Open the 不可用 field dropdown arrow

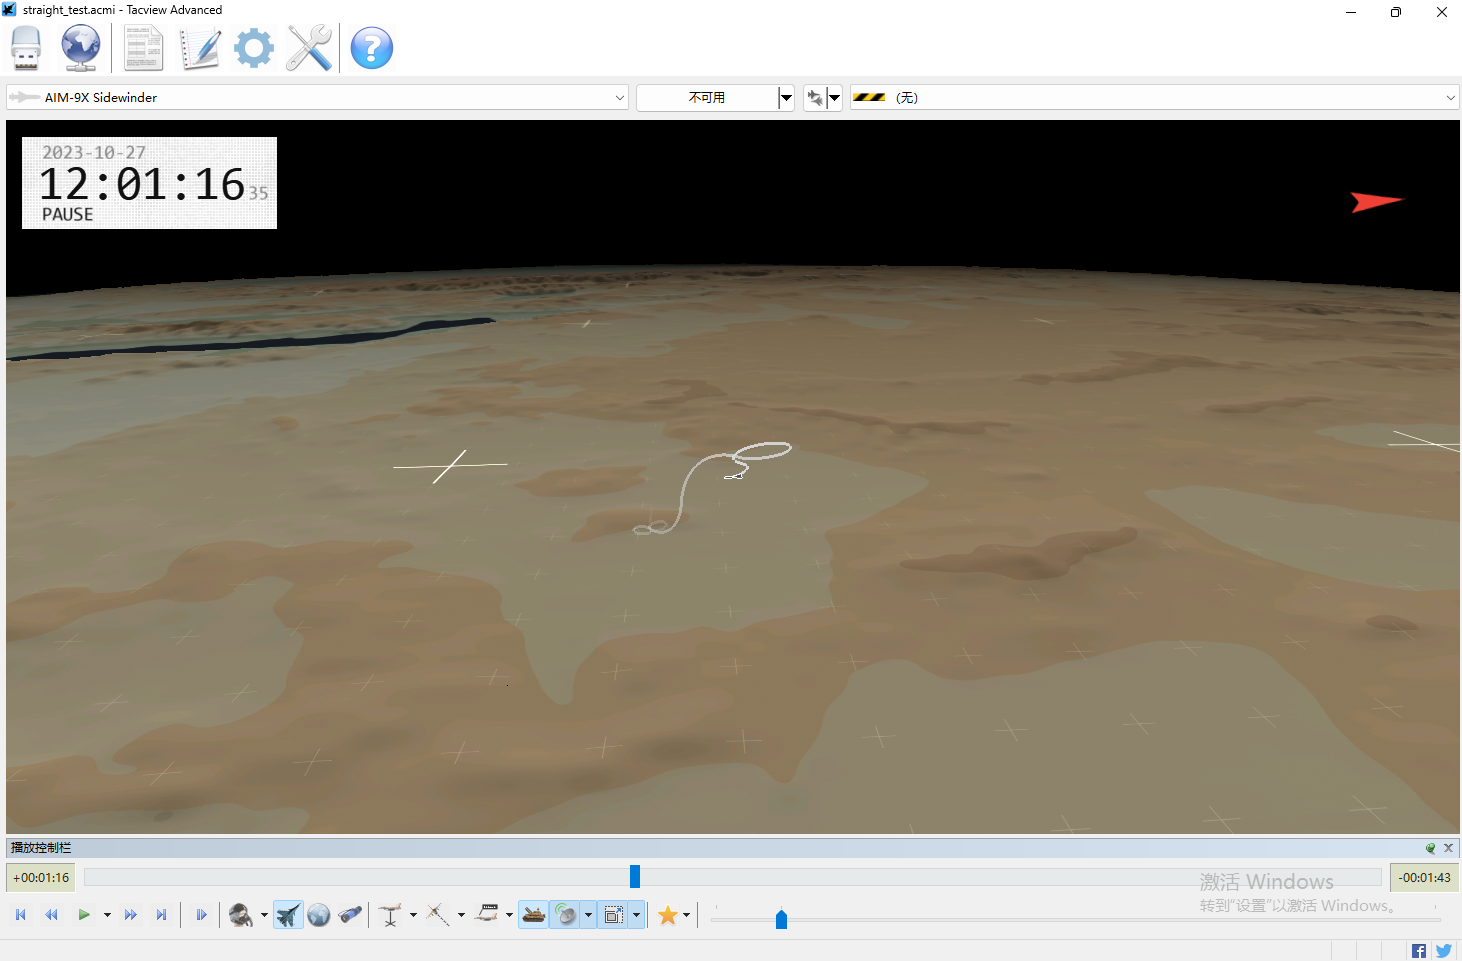click(x=786, y=97)
